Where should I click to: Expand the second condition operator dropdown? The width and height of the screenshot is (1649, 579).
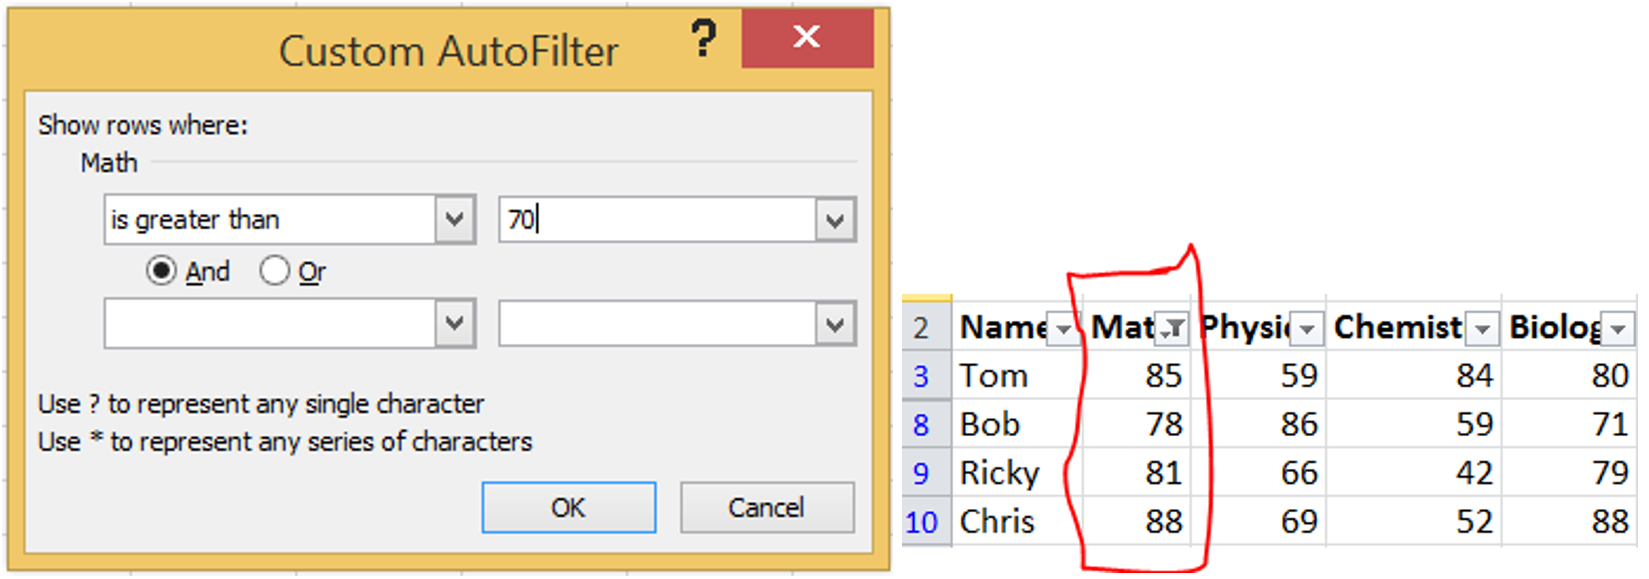click(455, 323)
